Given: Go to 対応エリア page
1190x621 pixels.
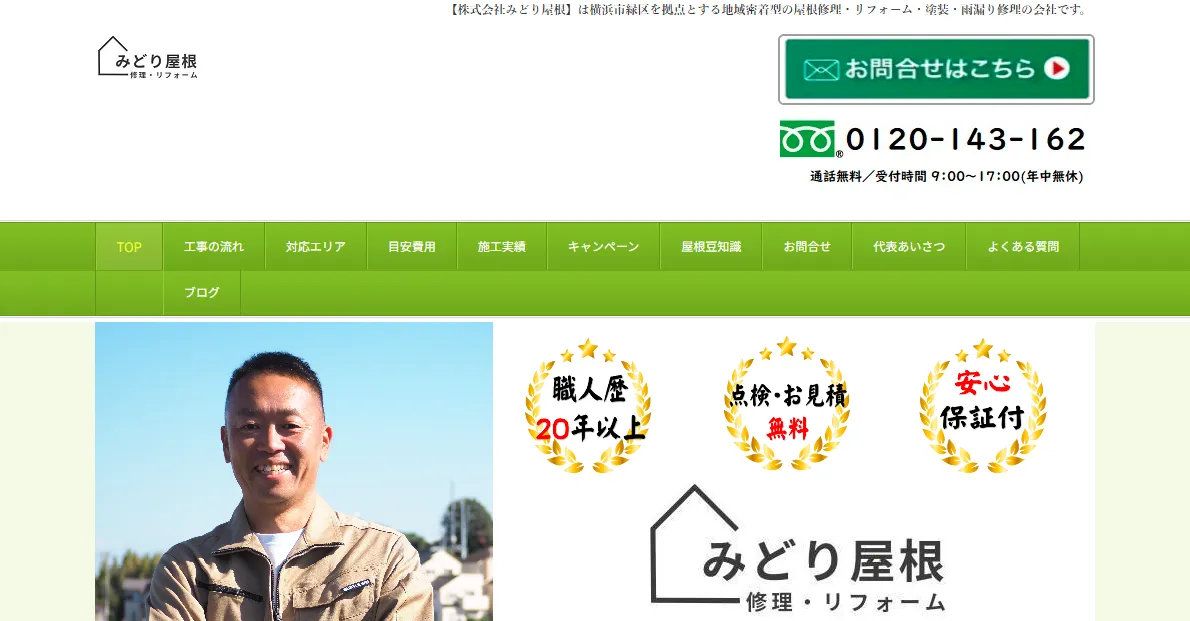Looking at the screenshot, I should coord(316,247).
